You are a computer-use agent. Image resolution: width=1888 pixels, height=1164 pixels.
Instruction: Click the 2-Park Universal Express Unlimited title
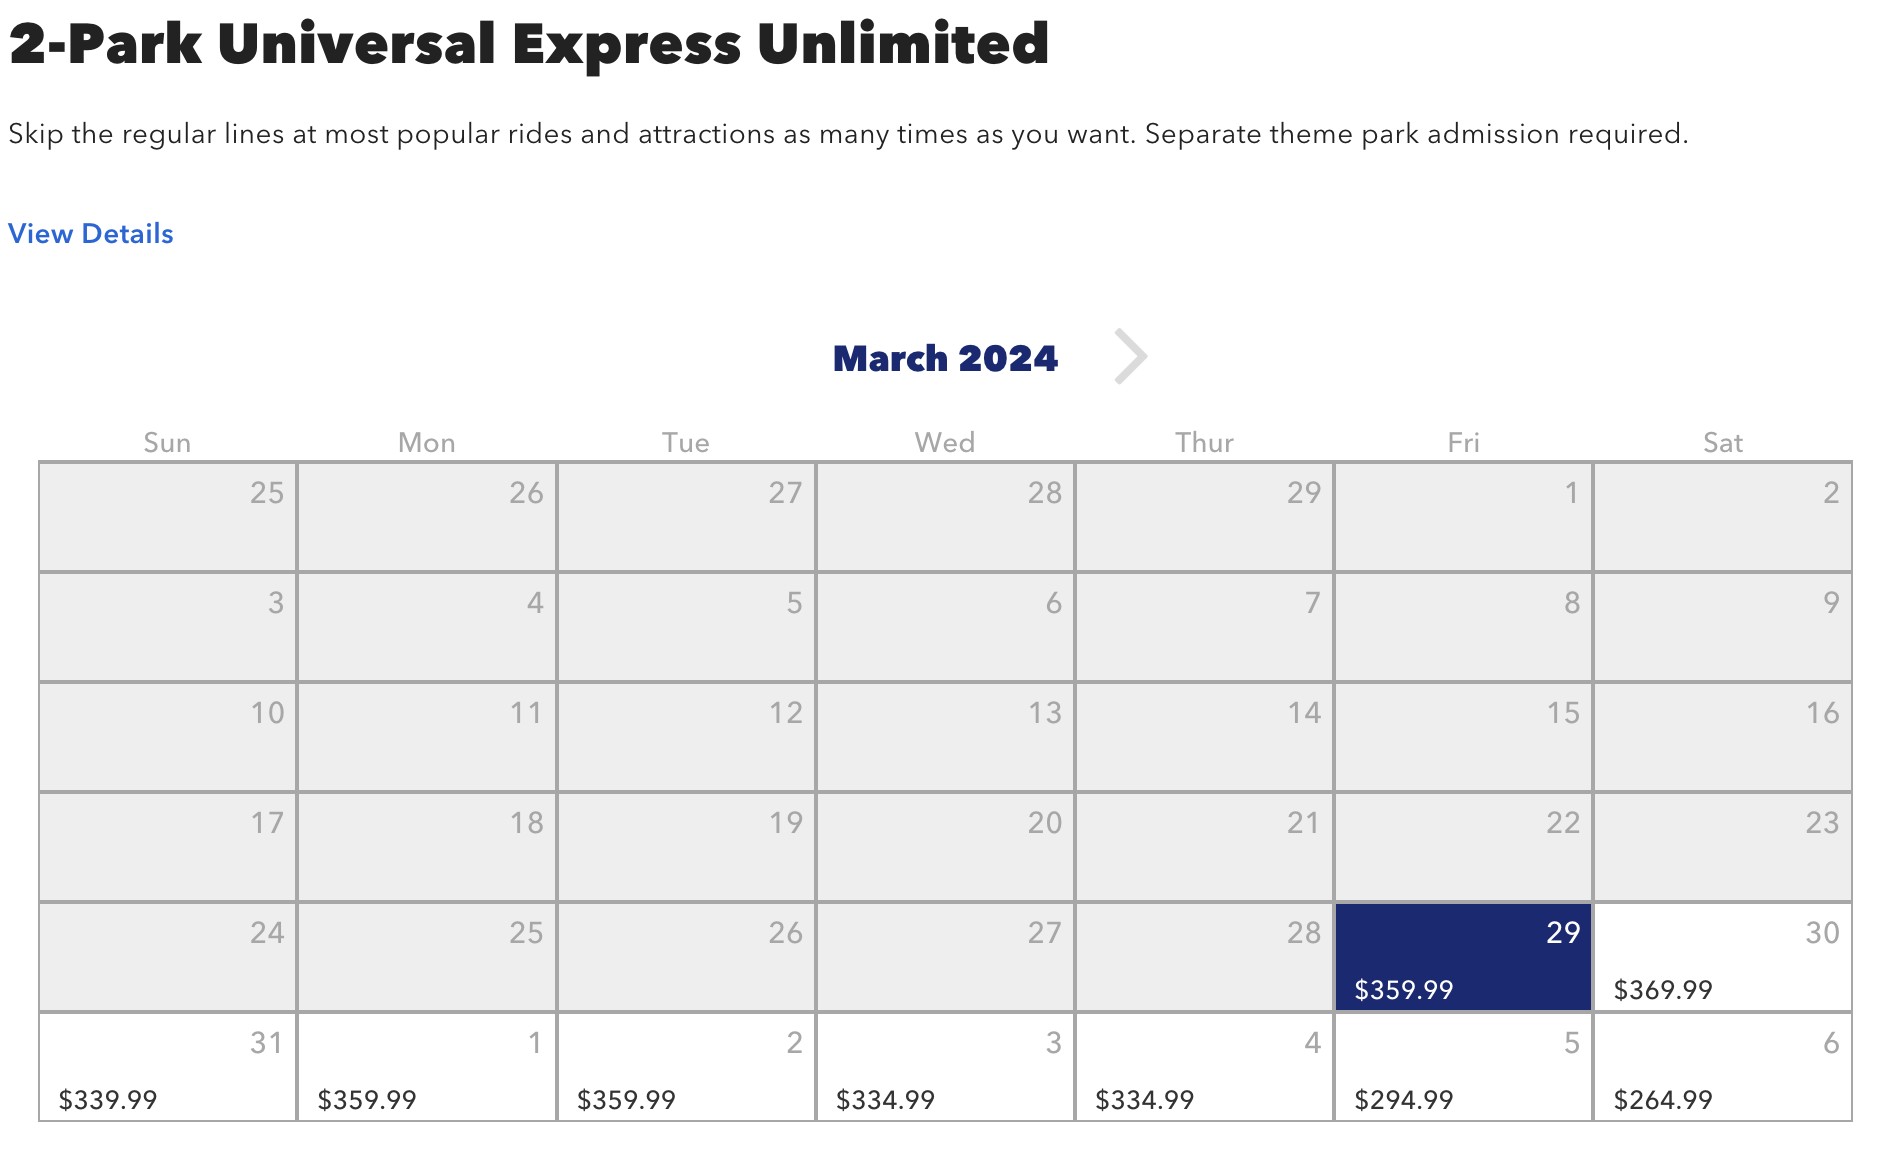tap(529, 45)
